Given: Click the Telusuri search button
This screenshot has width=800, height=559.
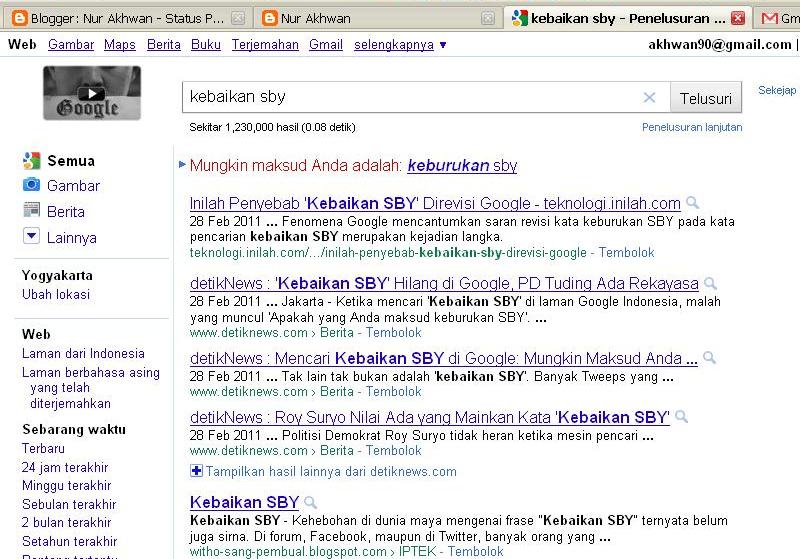Looking at the screenshot, I should (706, 97).
